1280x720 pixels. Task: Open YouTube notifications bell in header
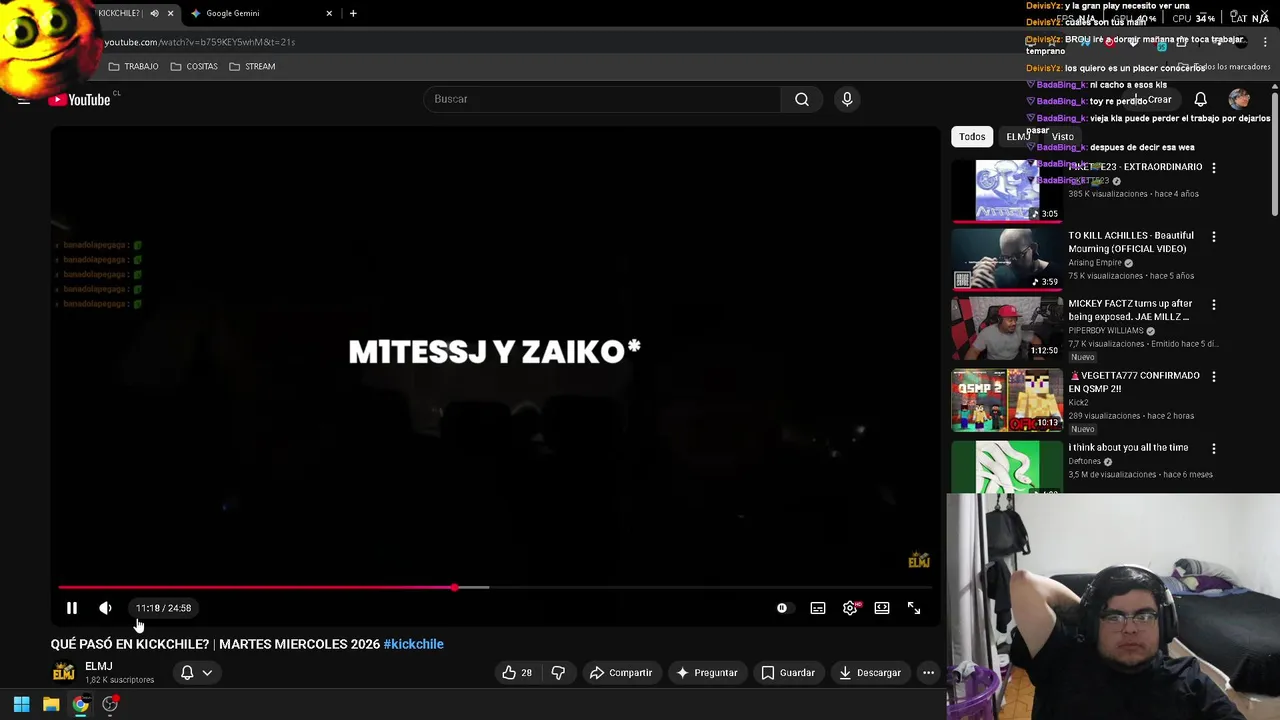1200,99
